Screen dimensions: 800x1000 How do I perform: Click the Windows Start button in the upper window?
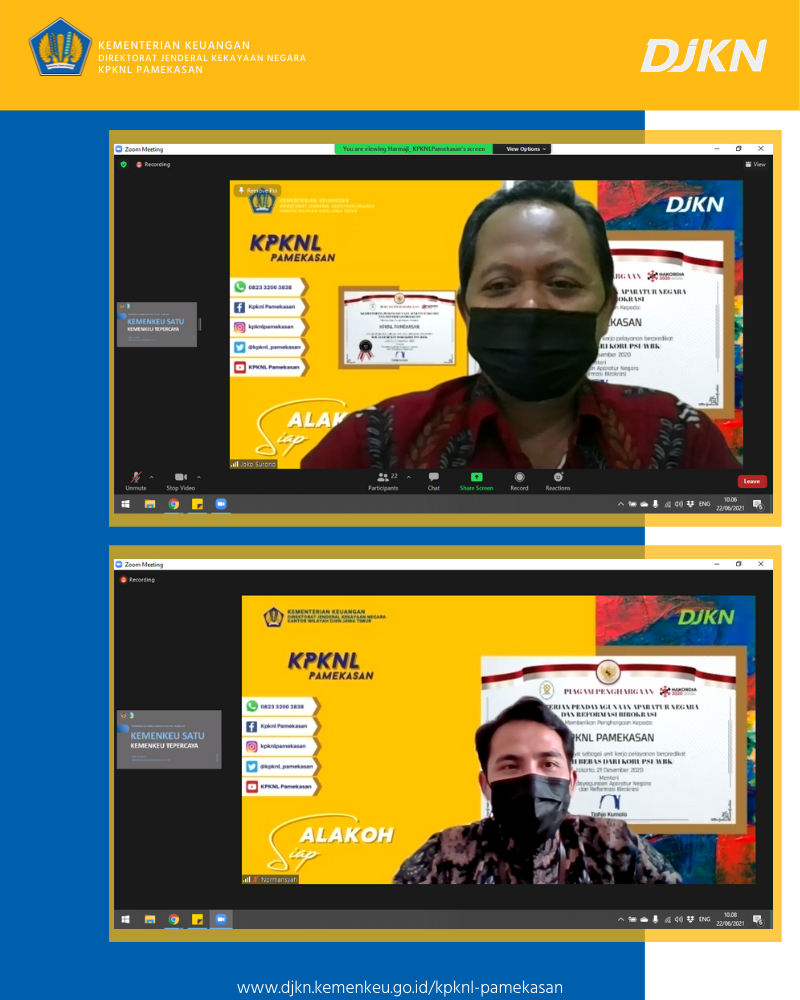click(126, 504)
